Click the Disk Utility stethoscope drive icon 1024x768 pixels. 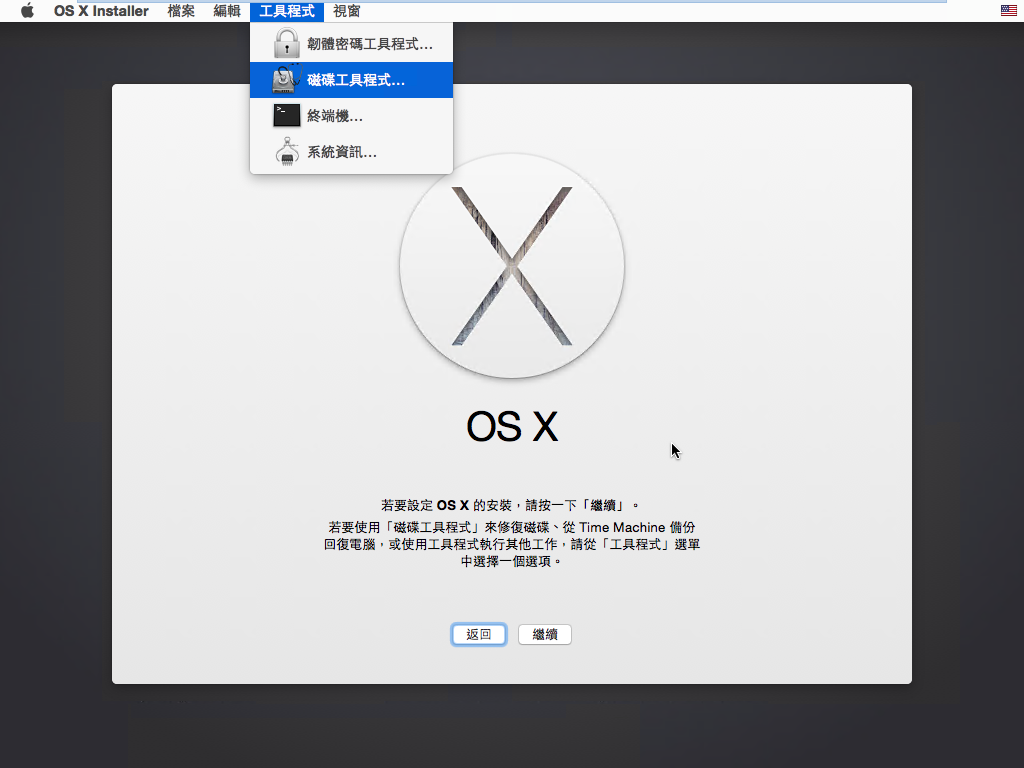[x=287, y=79]
